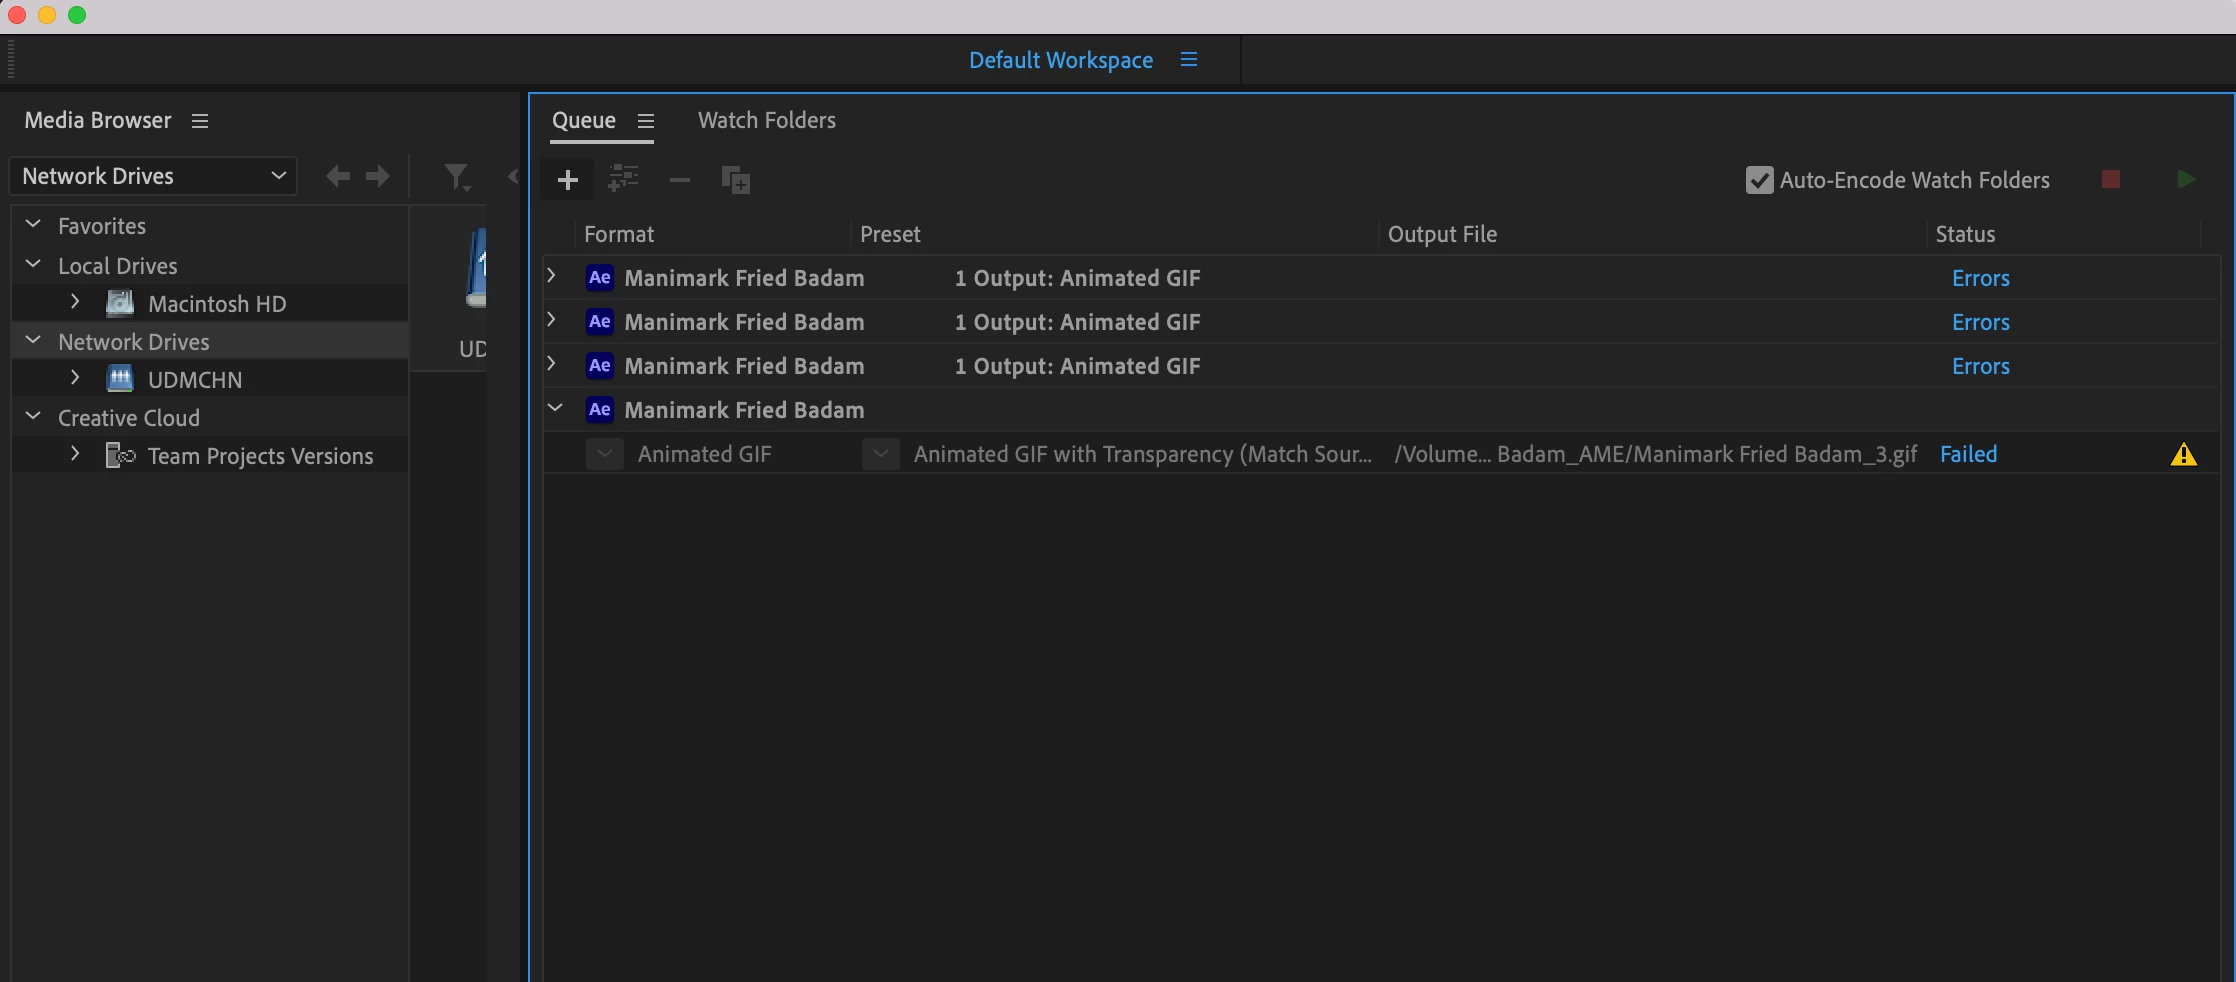Click the Default Workspace label
2236x982 pixels.
point(1061,61)
